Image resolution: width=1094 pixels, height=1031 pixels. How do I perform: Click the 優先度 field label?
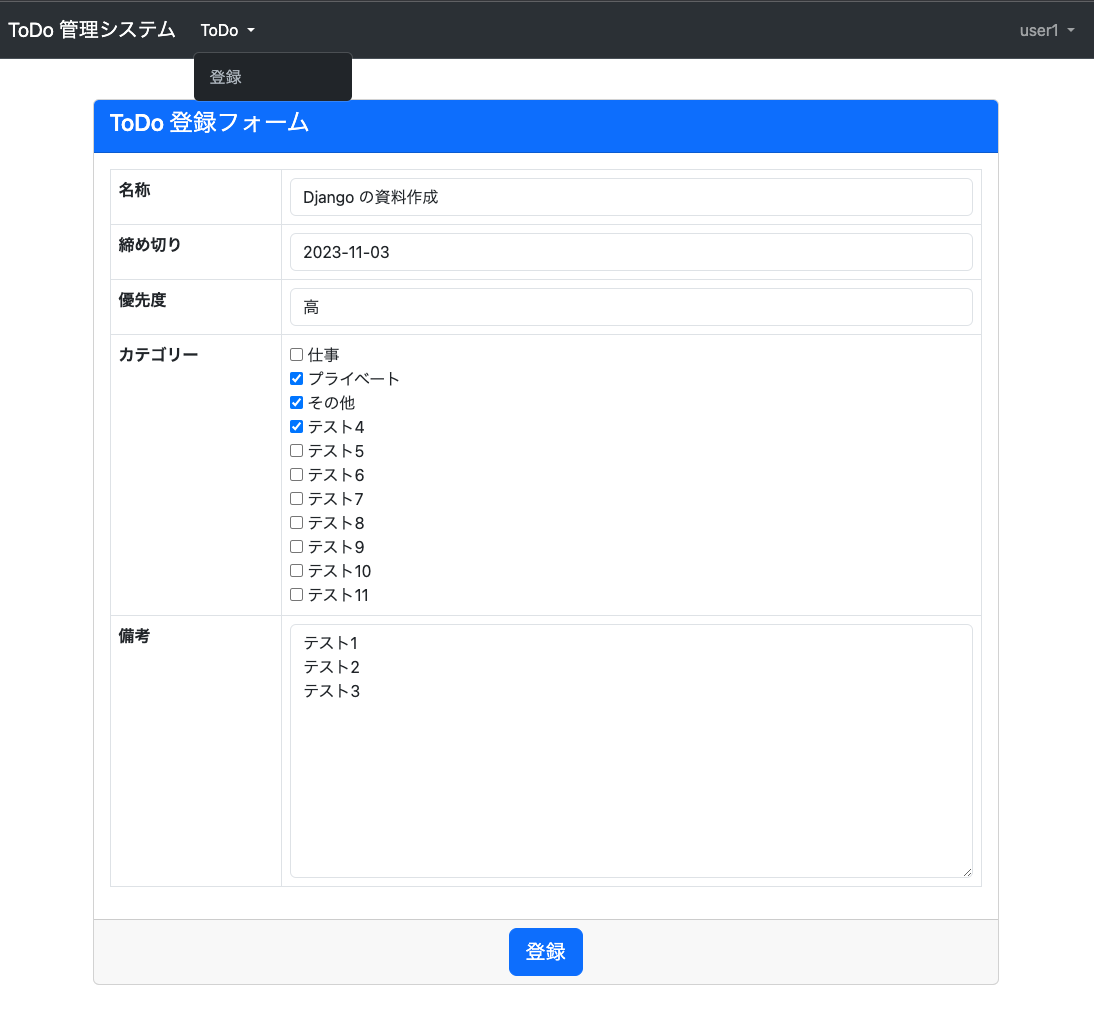pos(142,300)
